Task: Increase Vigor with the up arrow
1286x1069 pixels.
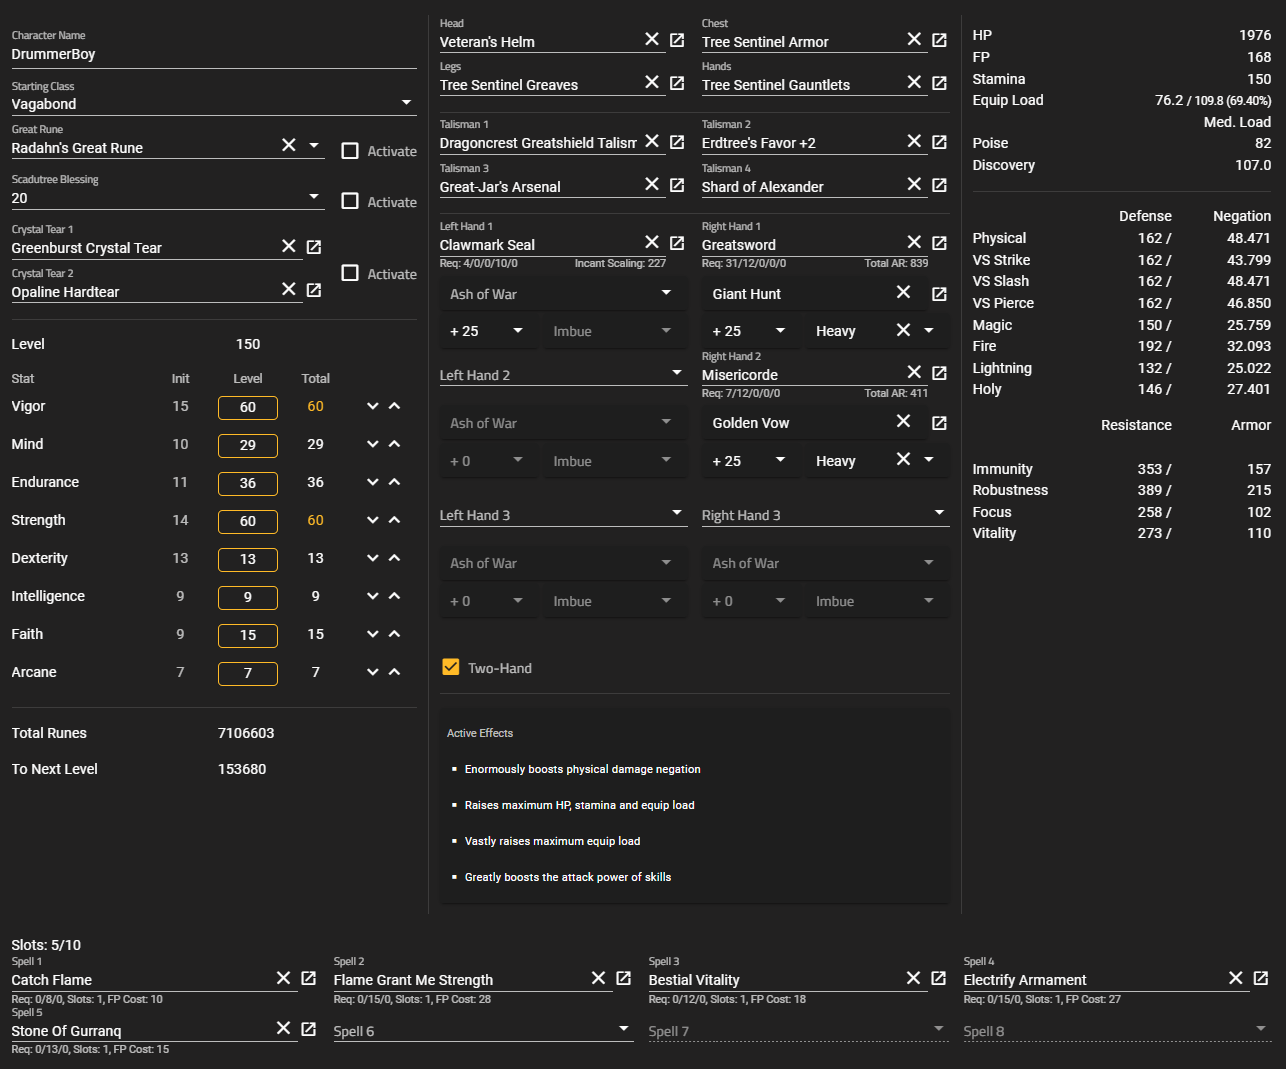Action: 395,406
